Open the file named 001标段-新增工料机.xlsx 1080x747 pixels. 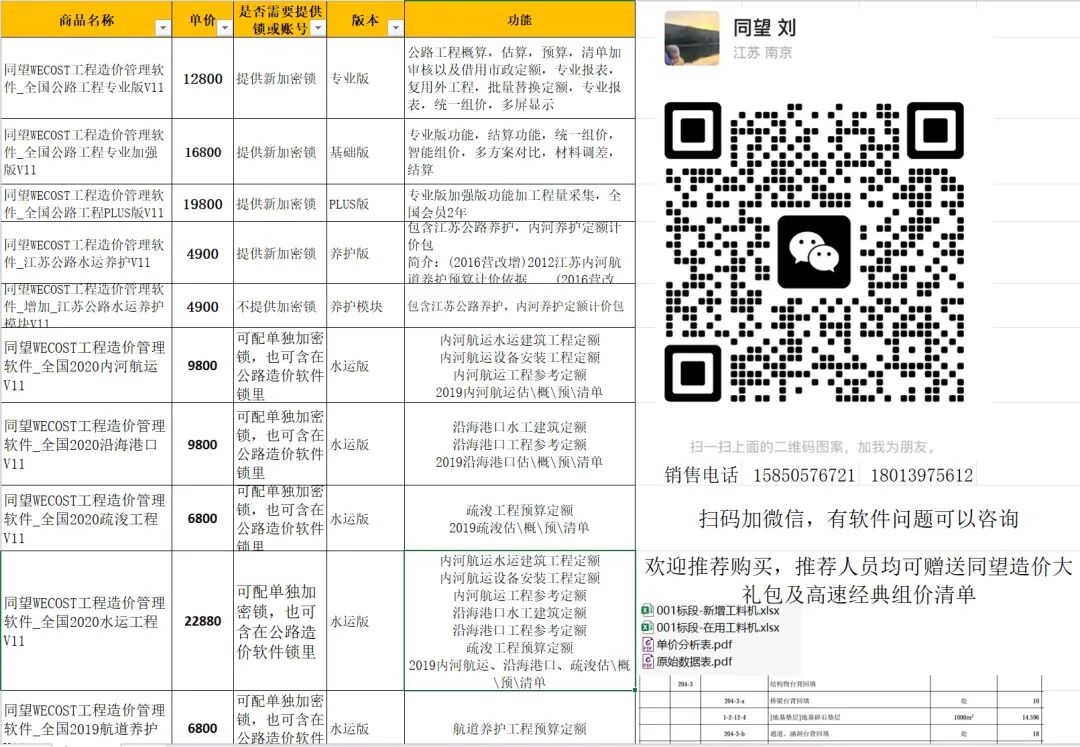pyautogui.click(x=719, y=611)
